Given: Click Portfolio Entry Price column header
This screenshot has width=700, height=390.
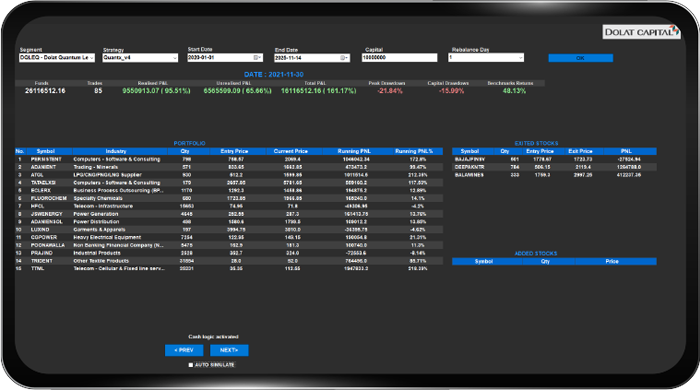Looking at the screenshot, I should 234,151.
